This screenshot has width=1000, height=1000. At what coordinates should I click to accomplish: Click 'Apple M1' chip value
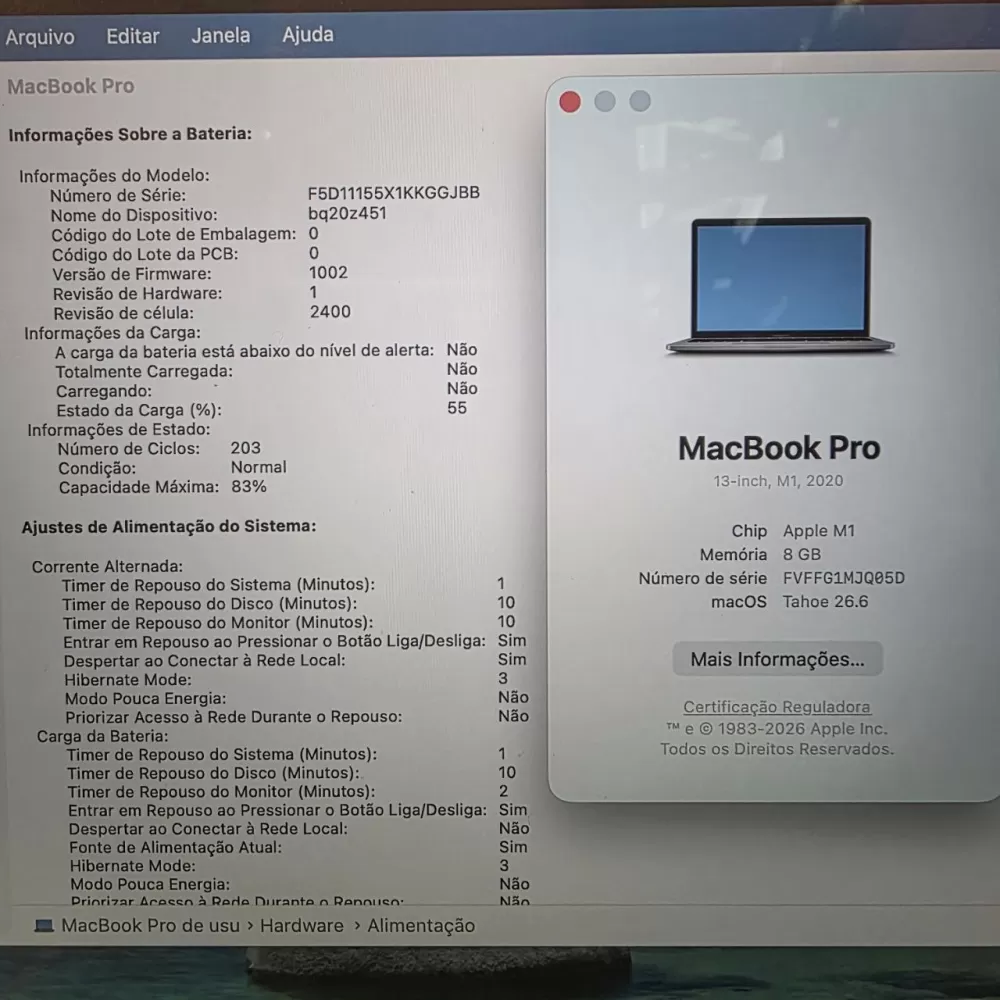pos(819,531)
